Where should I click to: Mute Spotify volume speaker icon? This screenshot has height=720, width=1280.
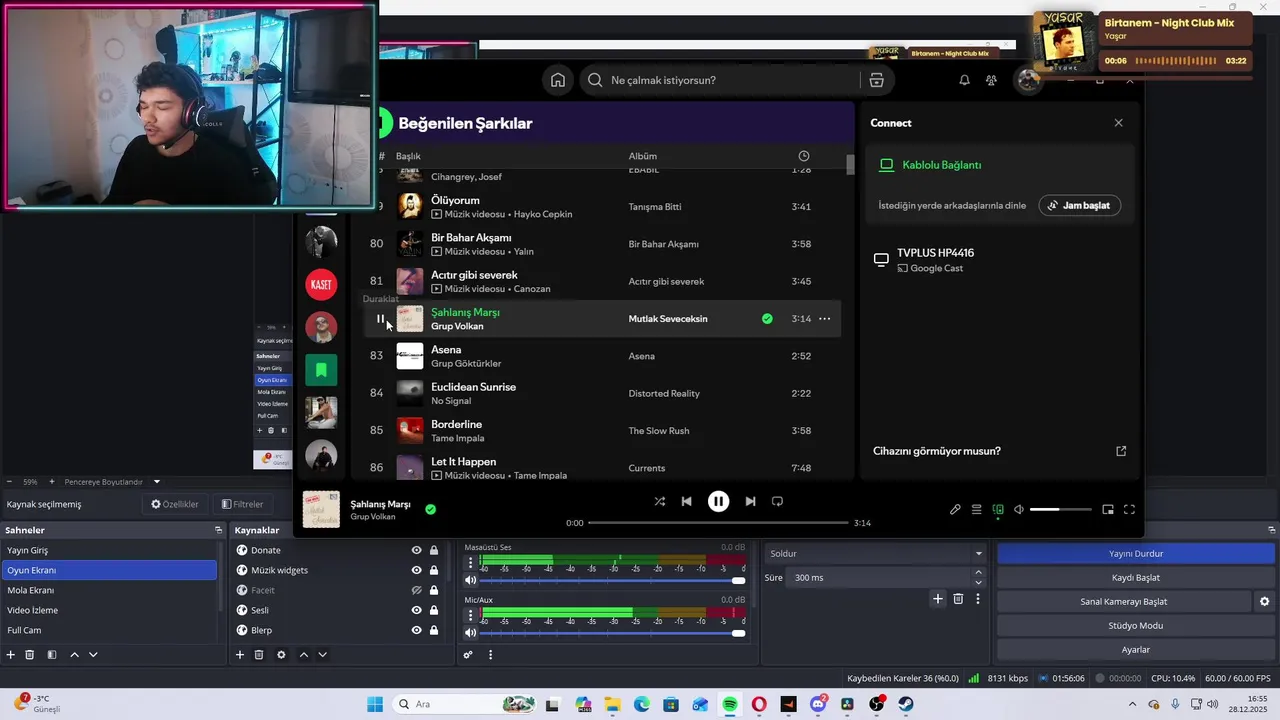[x=1019, y=509]
